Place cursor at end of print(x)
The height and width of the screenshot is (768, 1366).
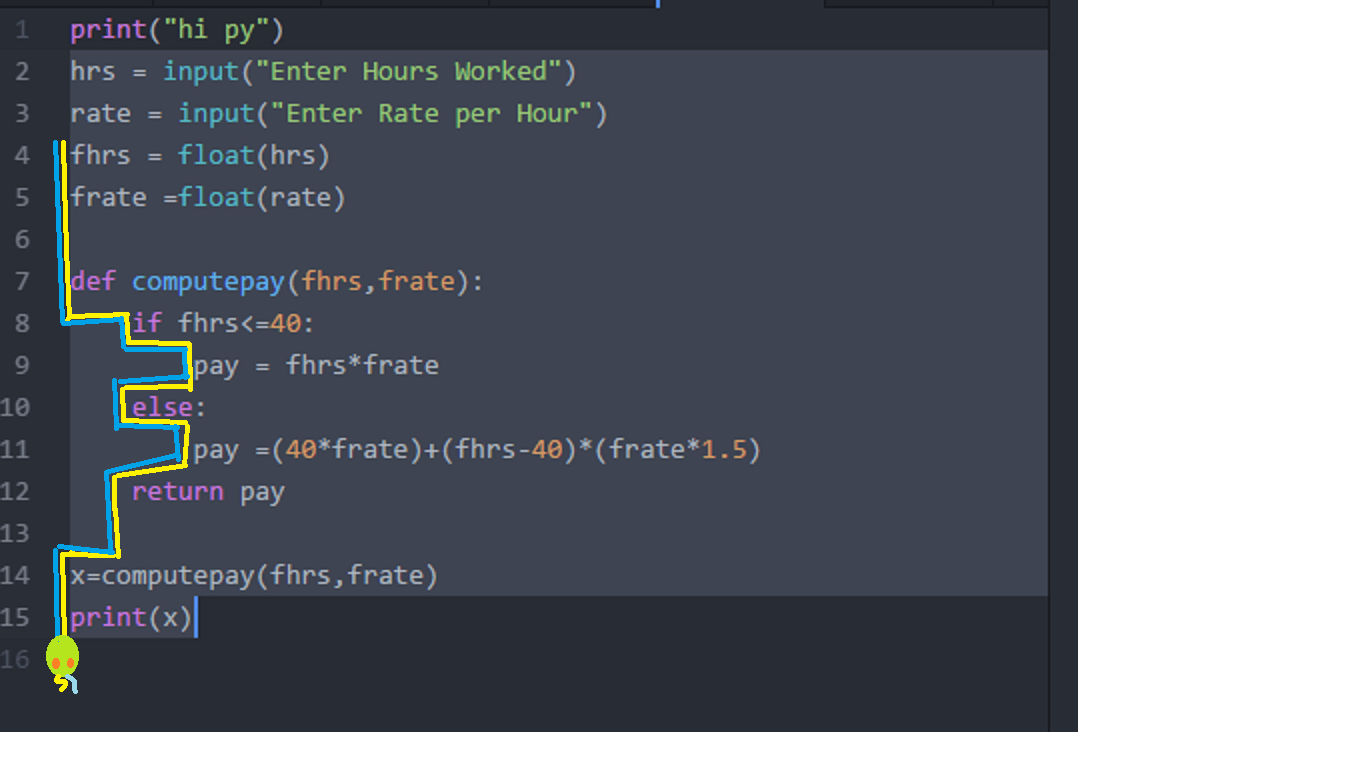coord(193,618)
